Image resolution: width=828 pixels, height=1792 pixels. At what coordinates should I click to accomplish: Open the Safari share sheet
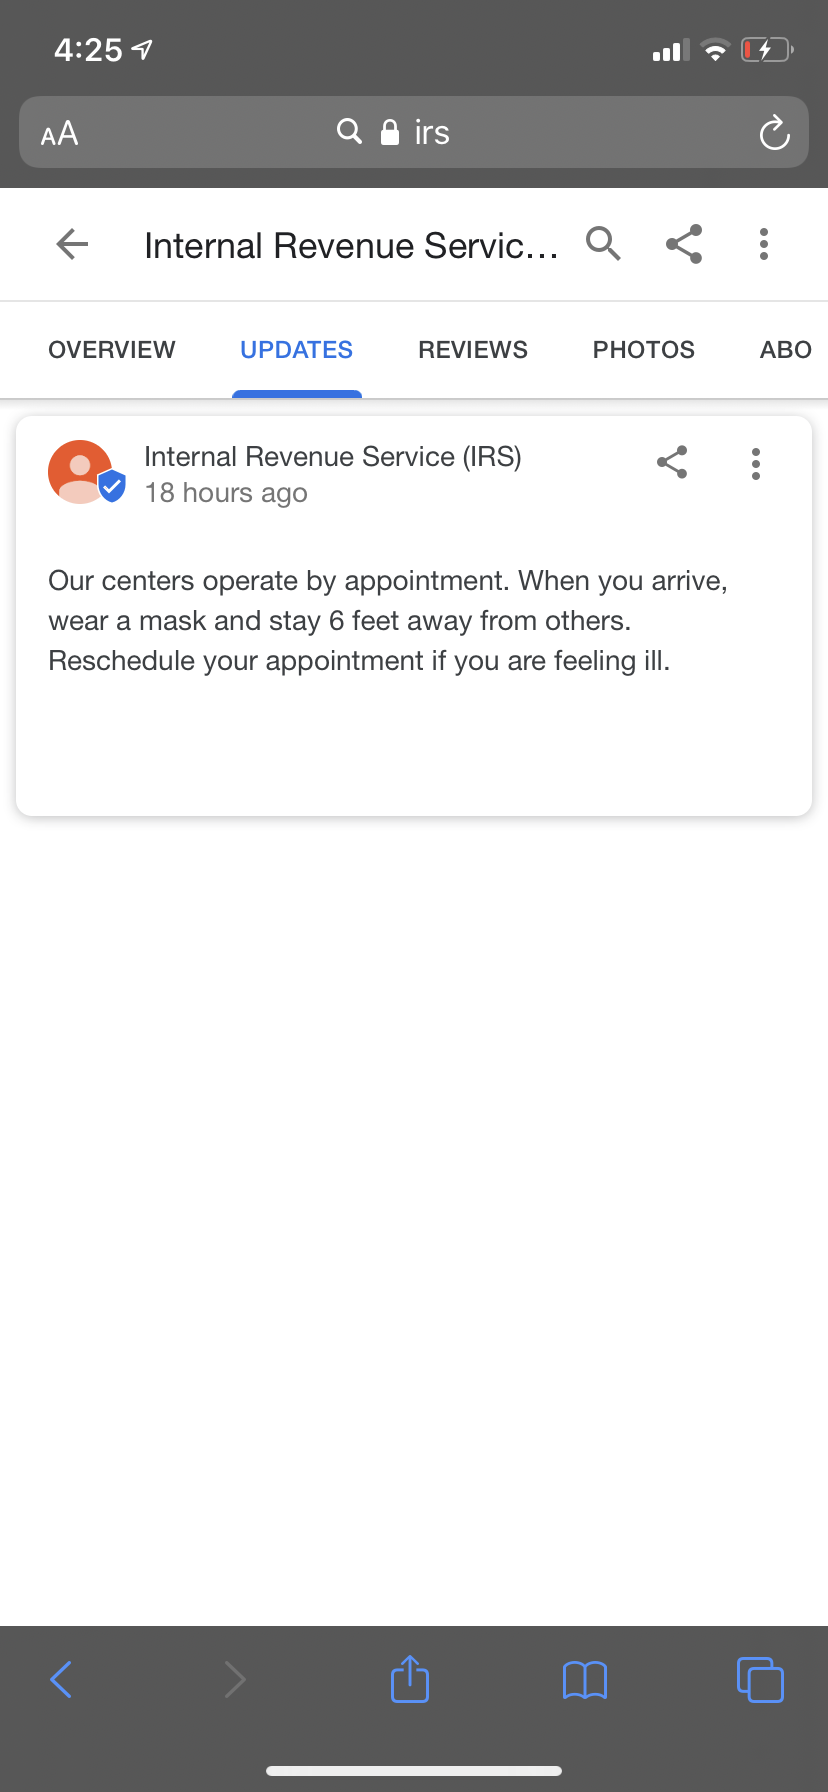click(x=410, y=1679)
